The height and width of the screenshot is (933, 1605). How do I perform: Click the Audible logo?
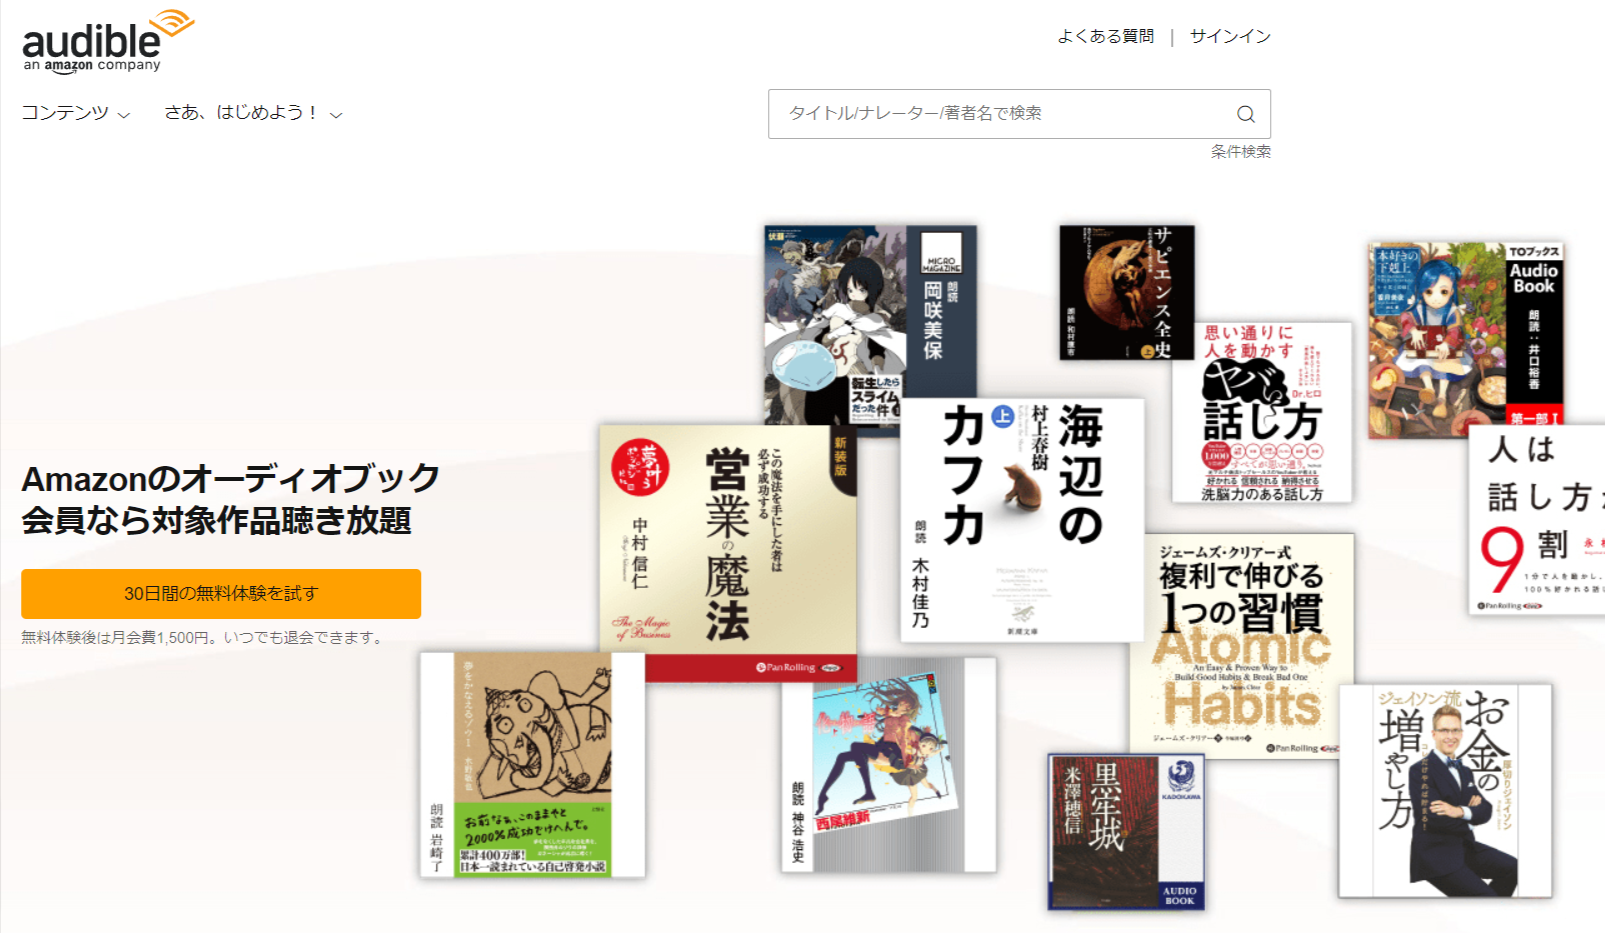[108, 41]
